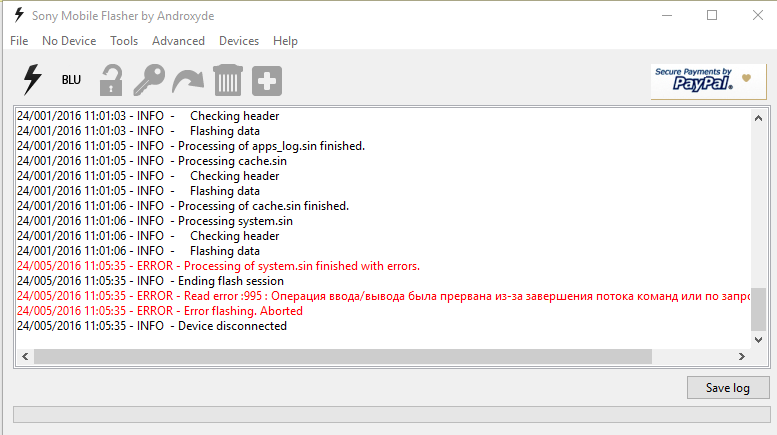Image resolution: width=777 pixels, height=435 pixels.
Task: Select the red 'system.sin finished with errors' line
Action: [x=218, y=266]
